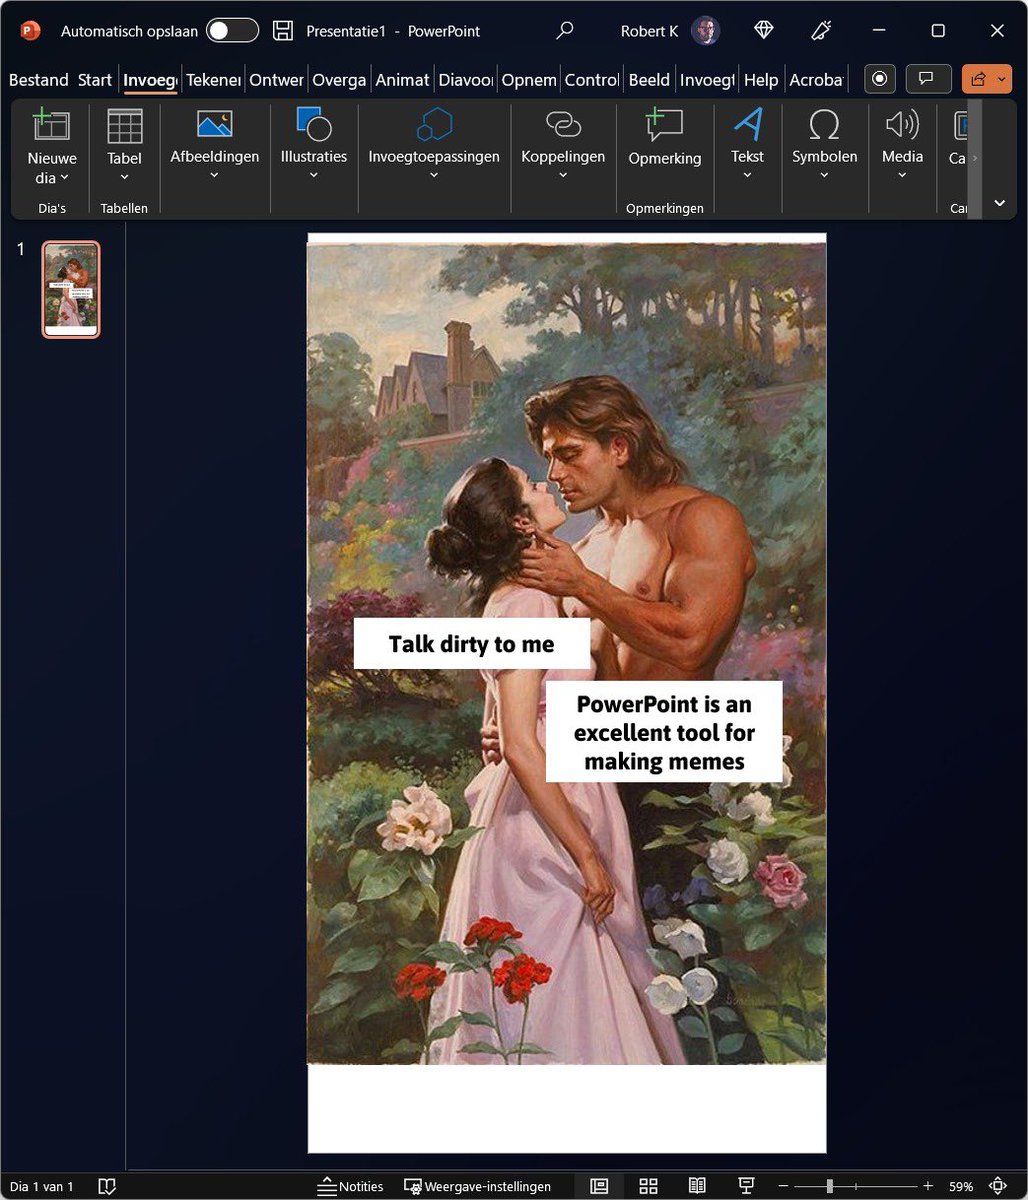Click the orange share button
Image resolution: width=1028 pixels, height=1200 pixels.
tap(986, 79)
